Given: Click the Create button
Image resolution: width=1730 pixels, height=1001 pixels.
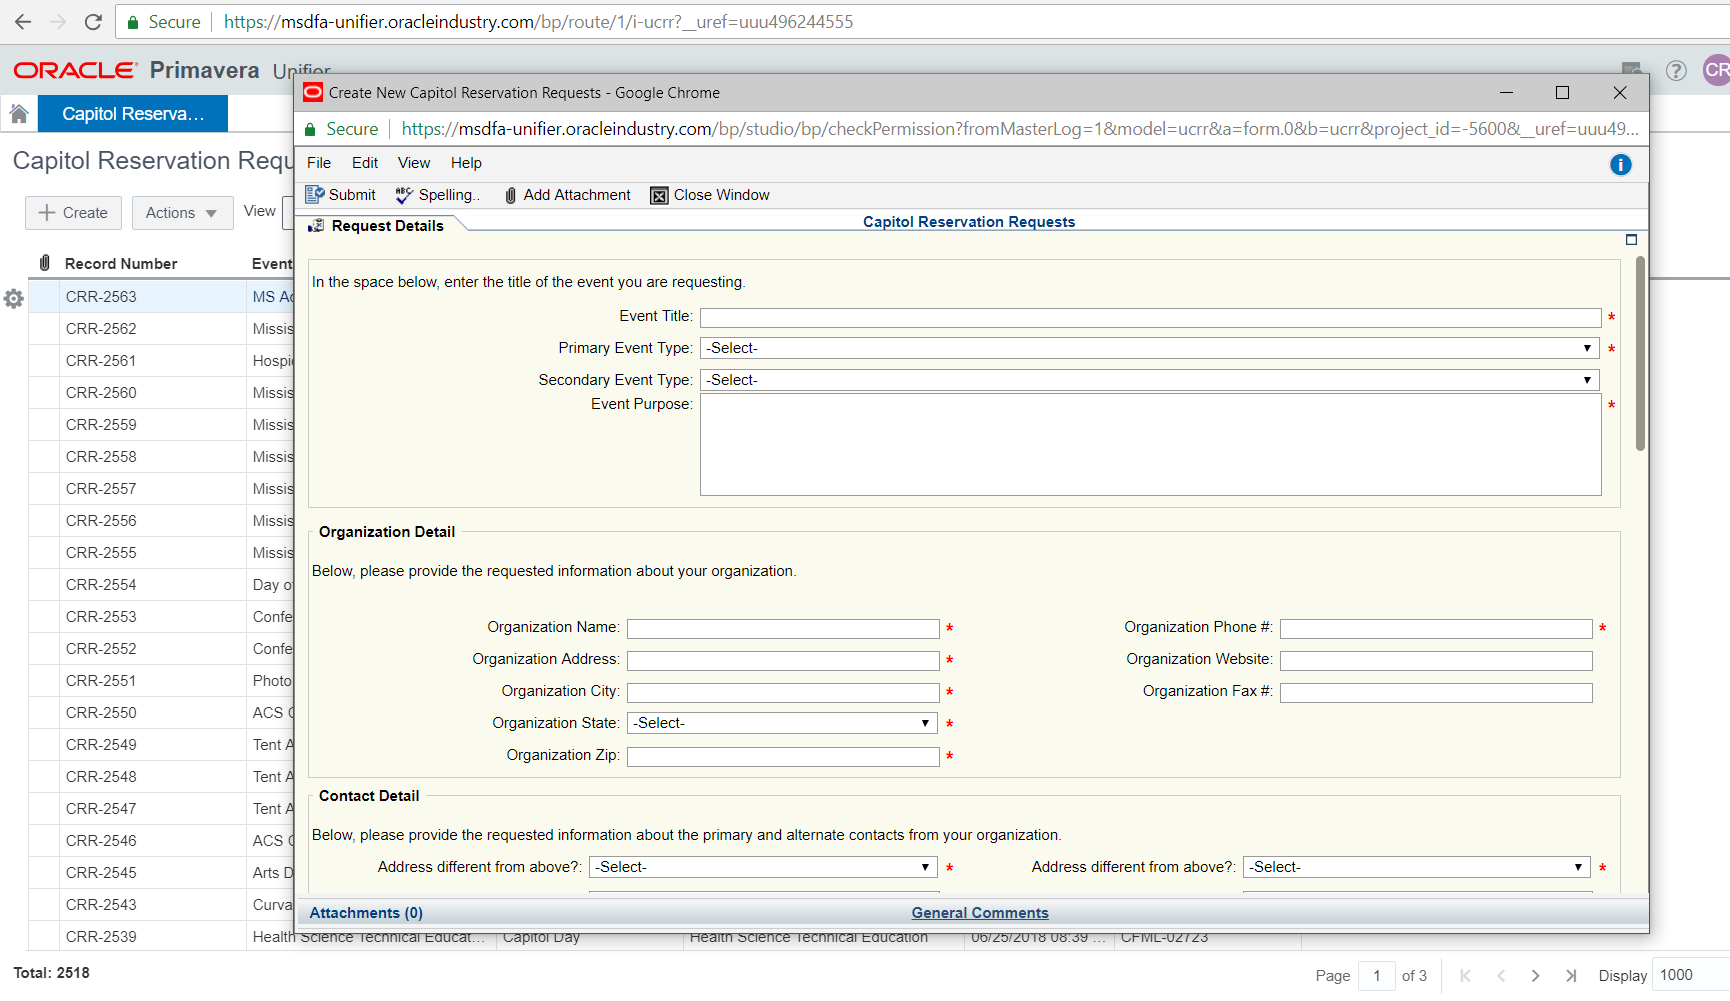Looking at the screenshot, I should tap(73, 213).
